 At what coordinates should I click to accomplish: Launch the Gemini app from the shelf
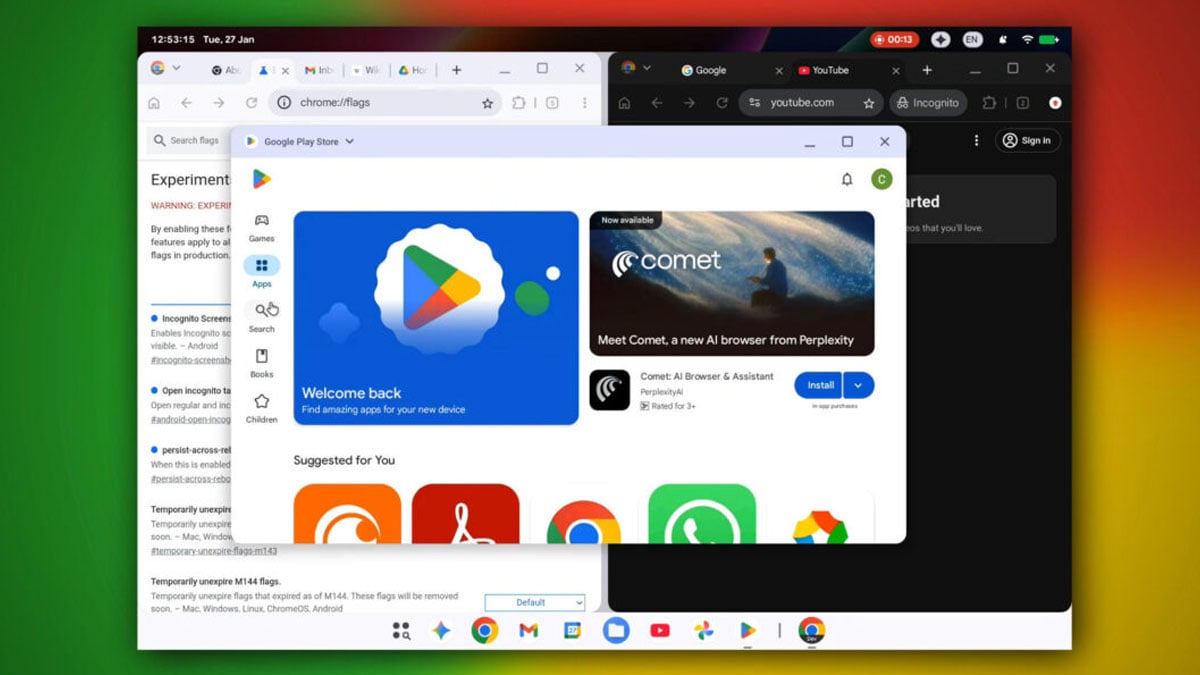coord(441,630)
